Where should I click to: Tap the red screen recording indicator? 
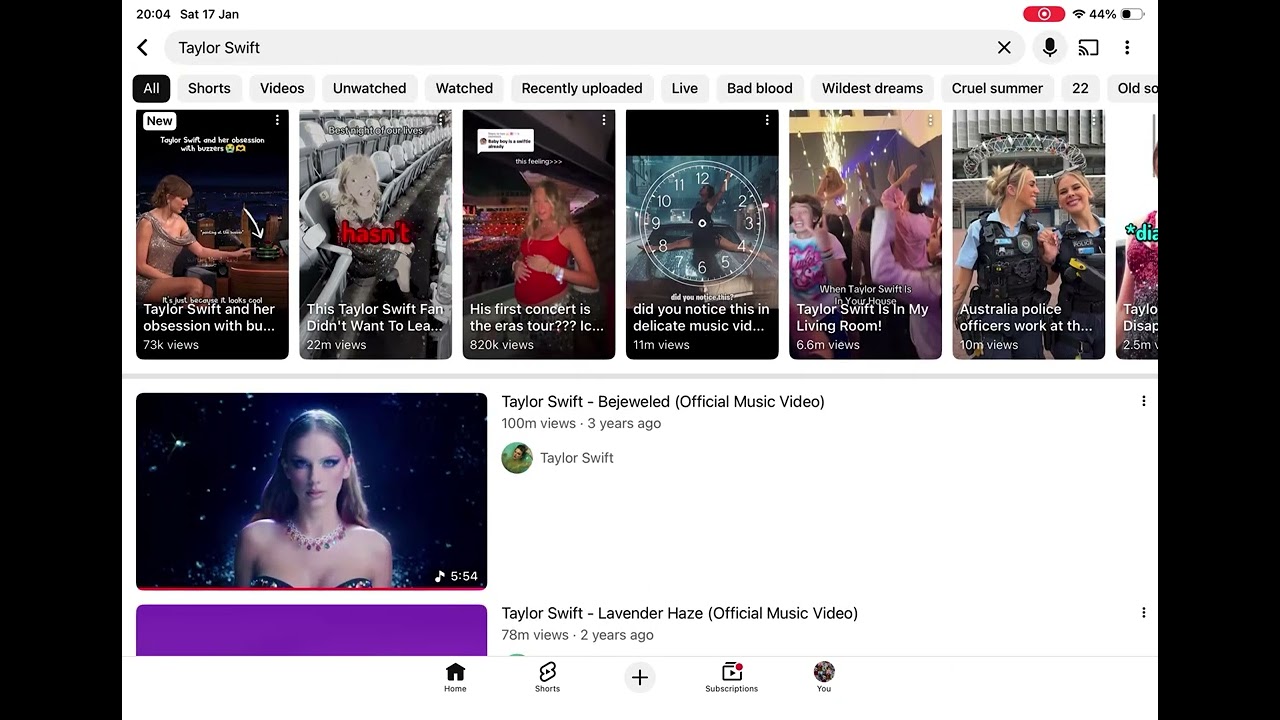(1044, 14)
